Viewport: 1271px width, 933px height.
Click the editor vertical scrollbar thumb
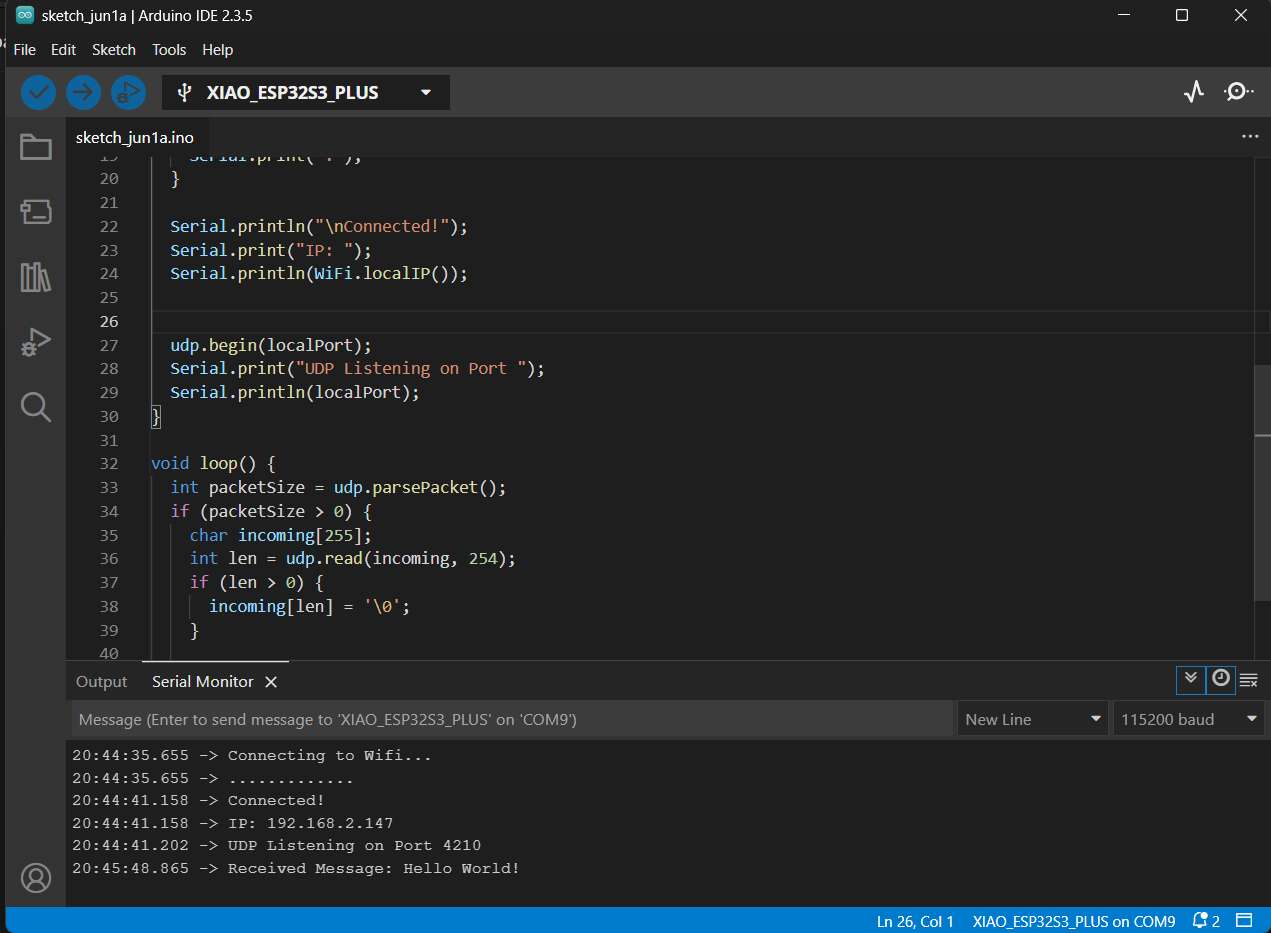pos(1262,482)
